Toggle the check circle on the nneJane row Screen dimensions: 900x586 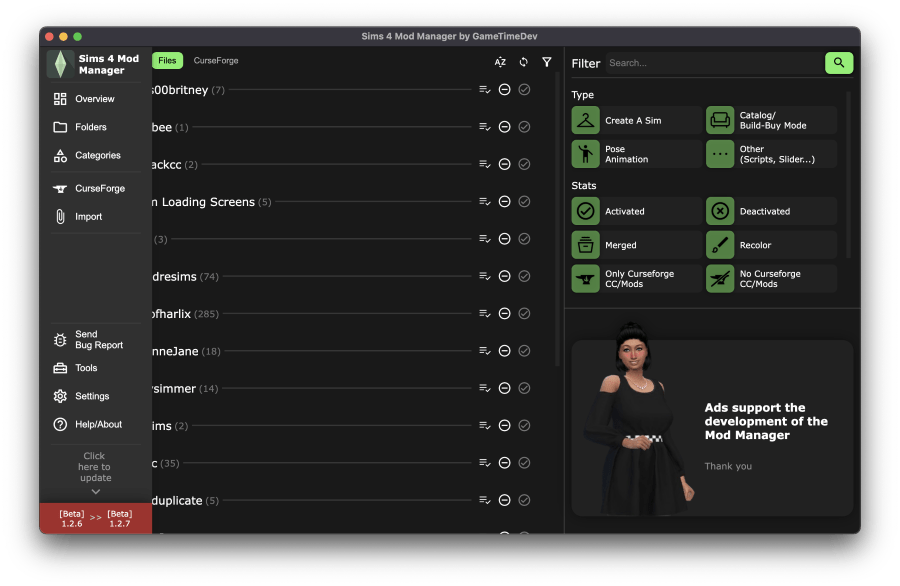(x=524, y=351)
